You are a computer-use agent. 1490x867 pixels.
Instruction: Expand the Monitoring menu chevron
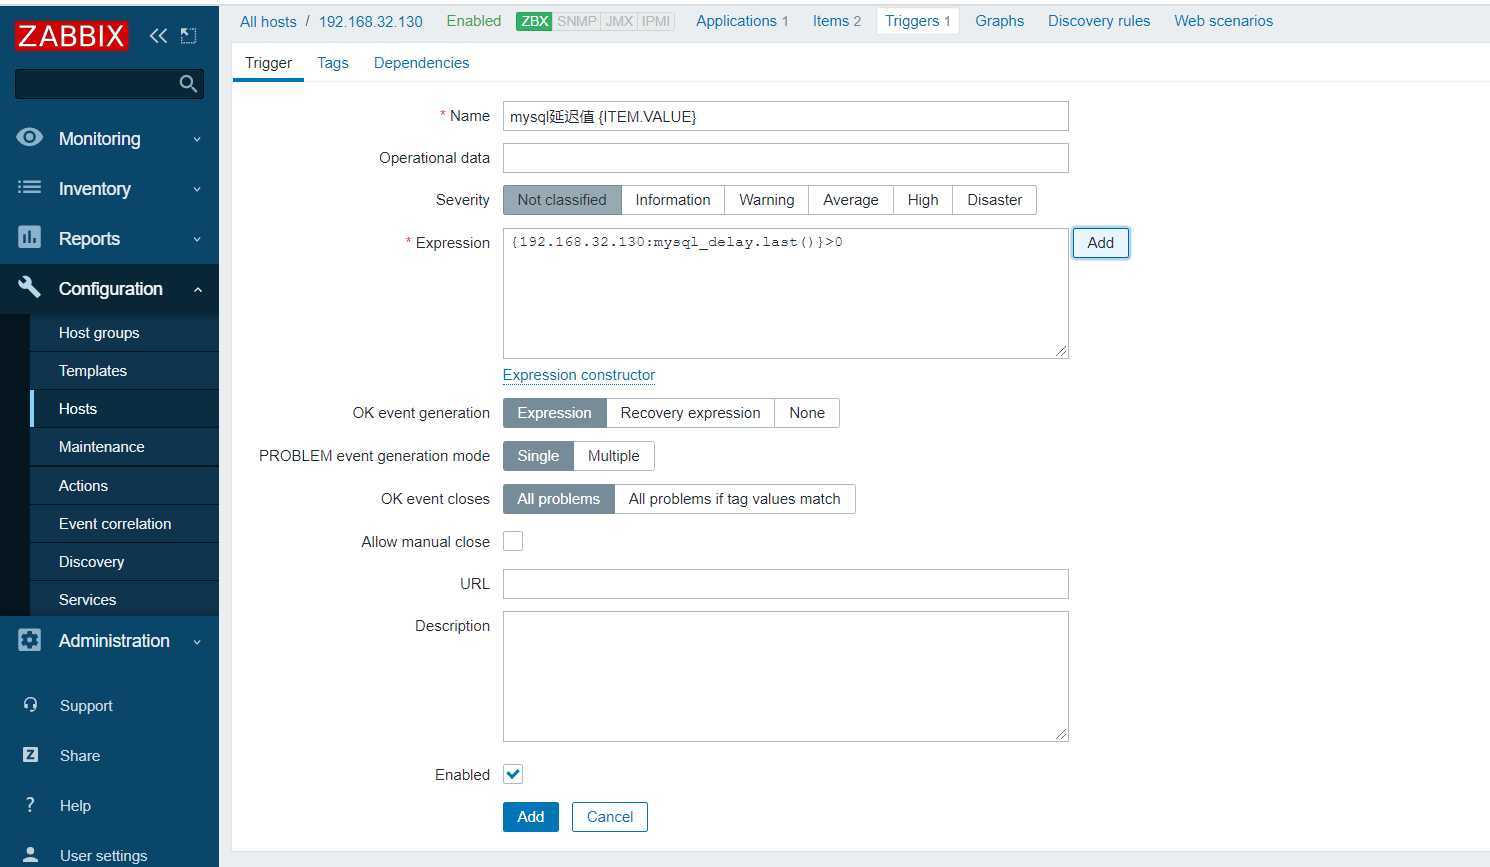[x=197, y=139]
